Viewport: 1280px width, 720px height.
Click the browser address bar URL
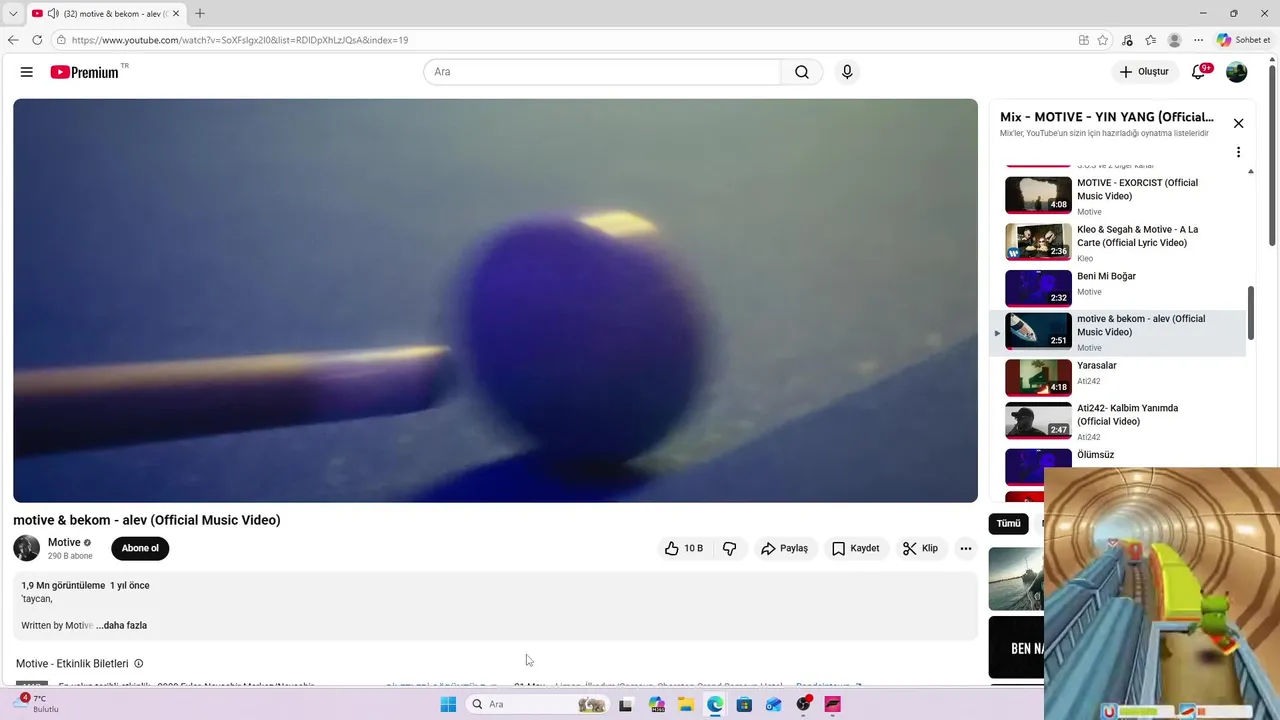click(x=240, y=40)
